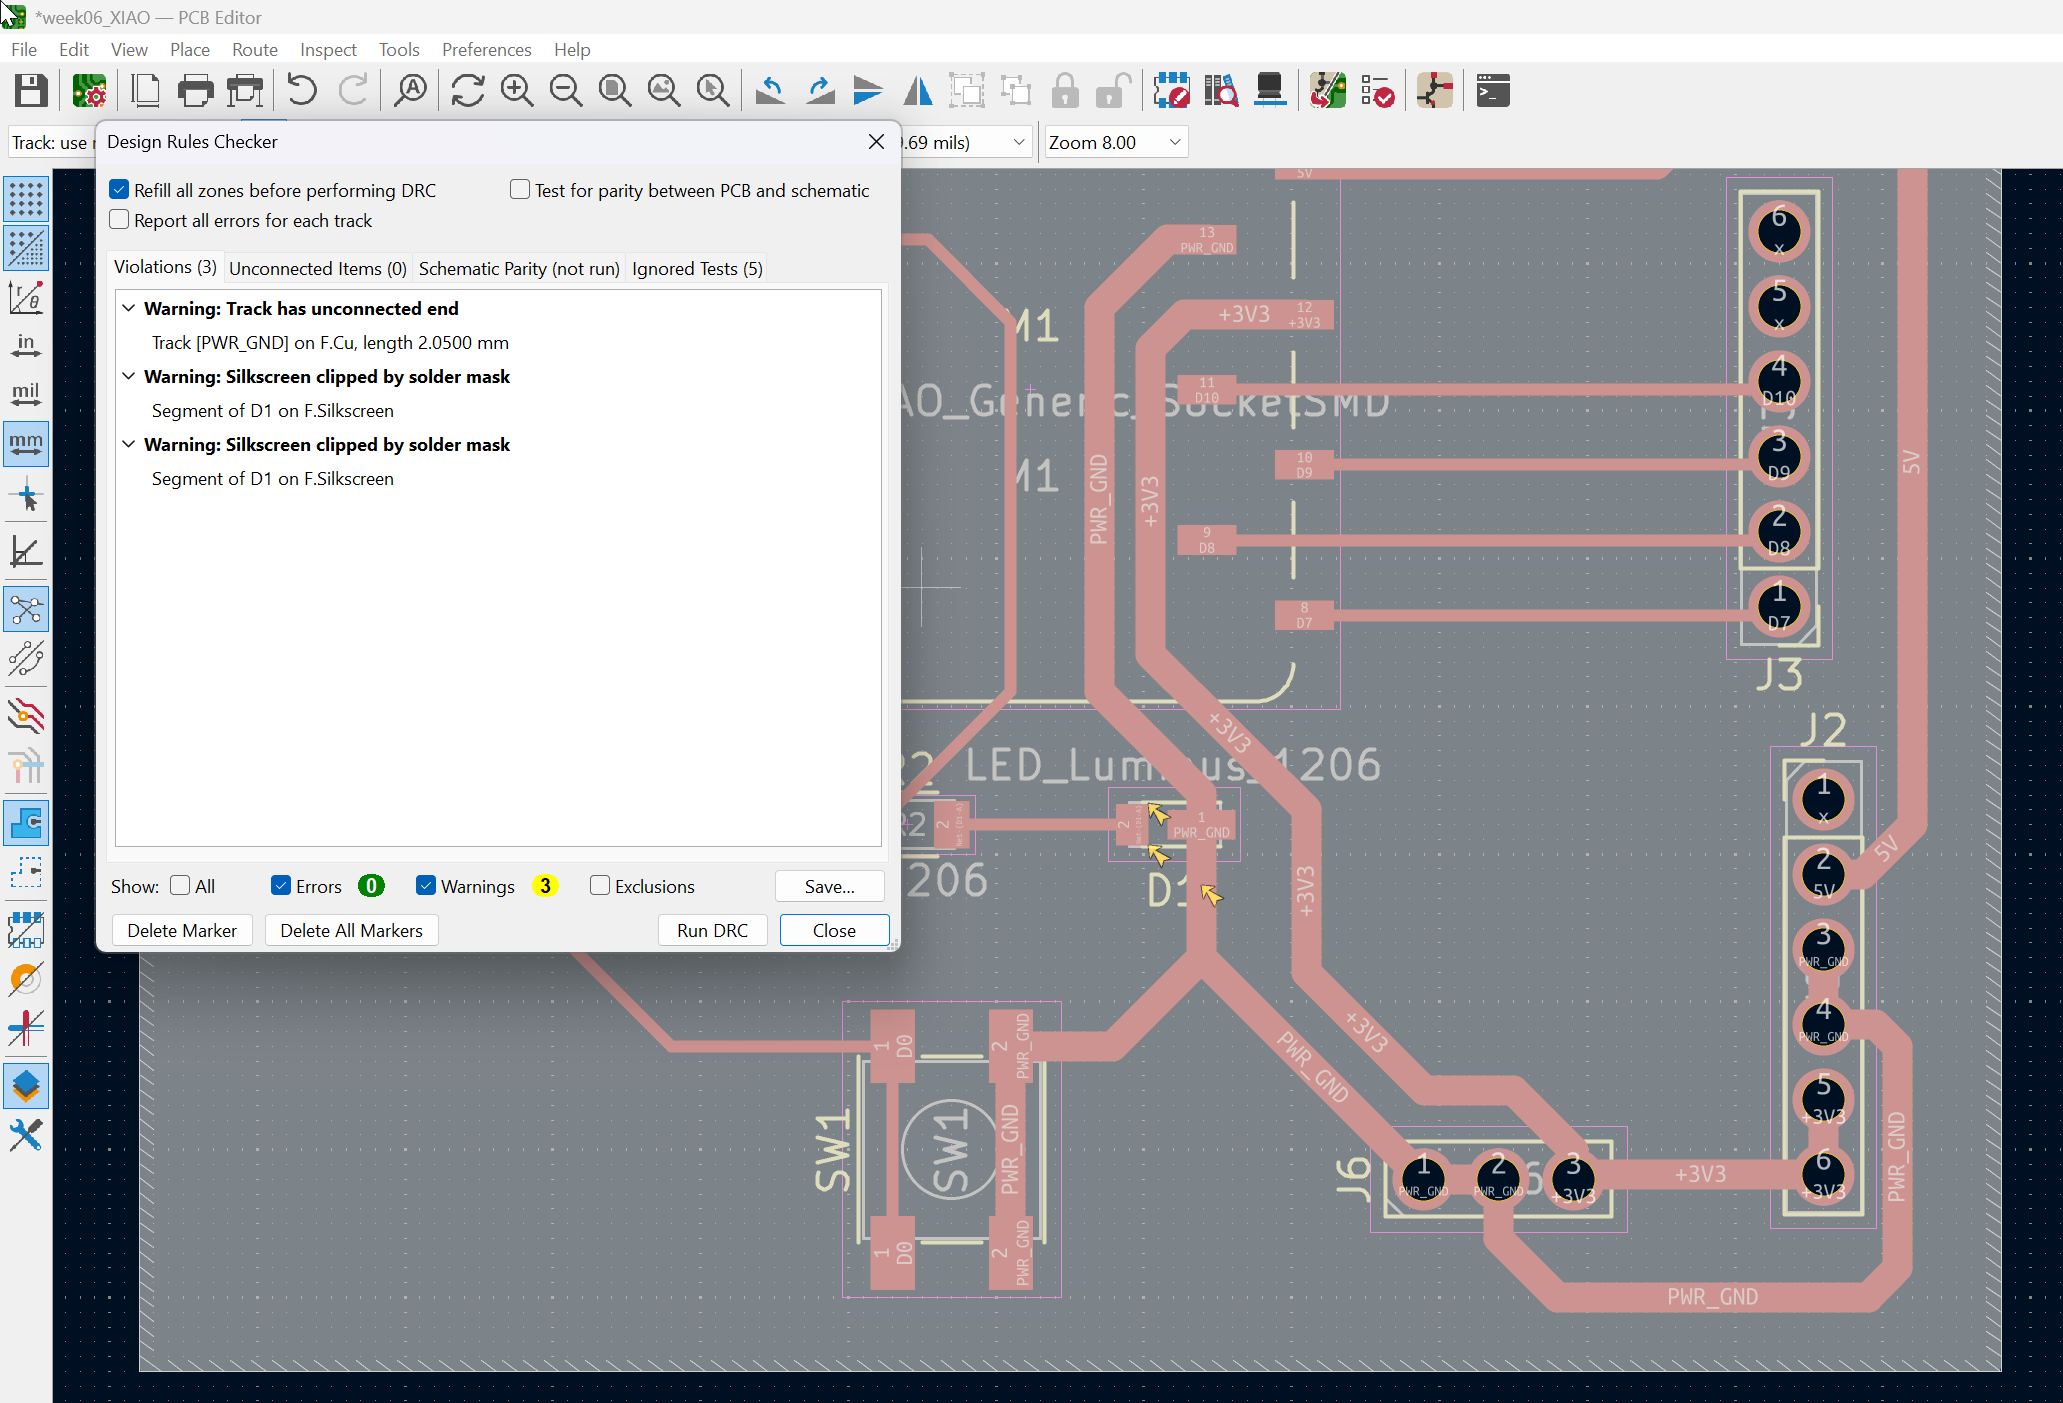Viewport: 2063px width, 1403px height.
Task: Open the Zoom 8.00 dropdown
Action: [1175, 142]
